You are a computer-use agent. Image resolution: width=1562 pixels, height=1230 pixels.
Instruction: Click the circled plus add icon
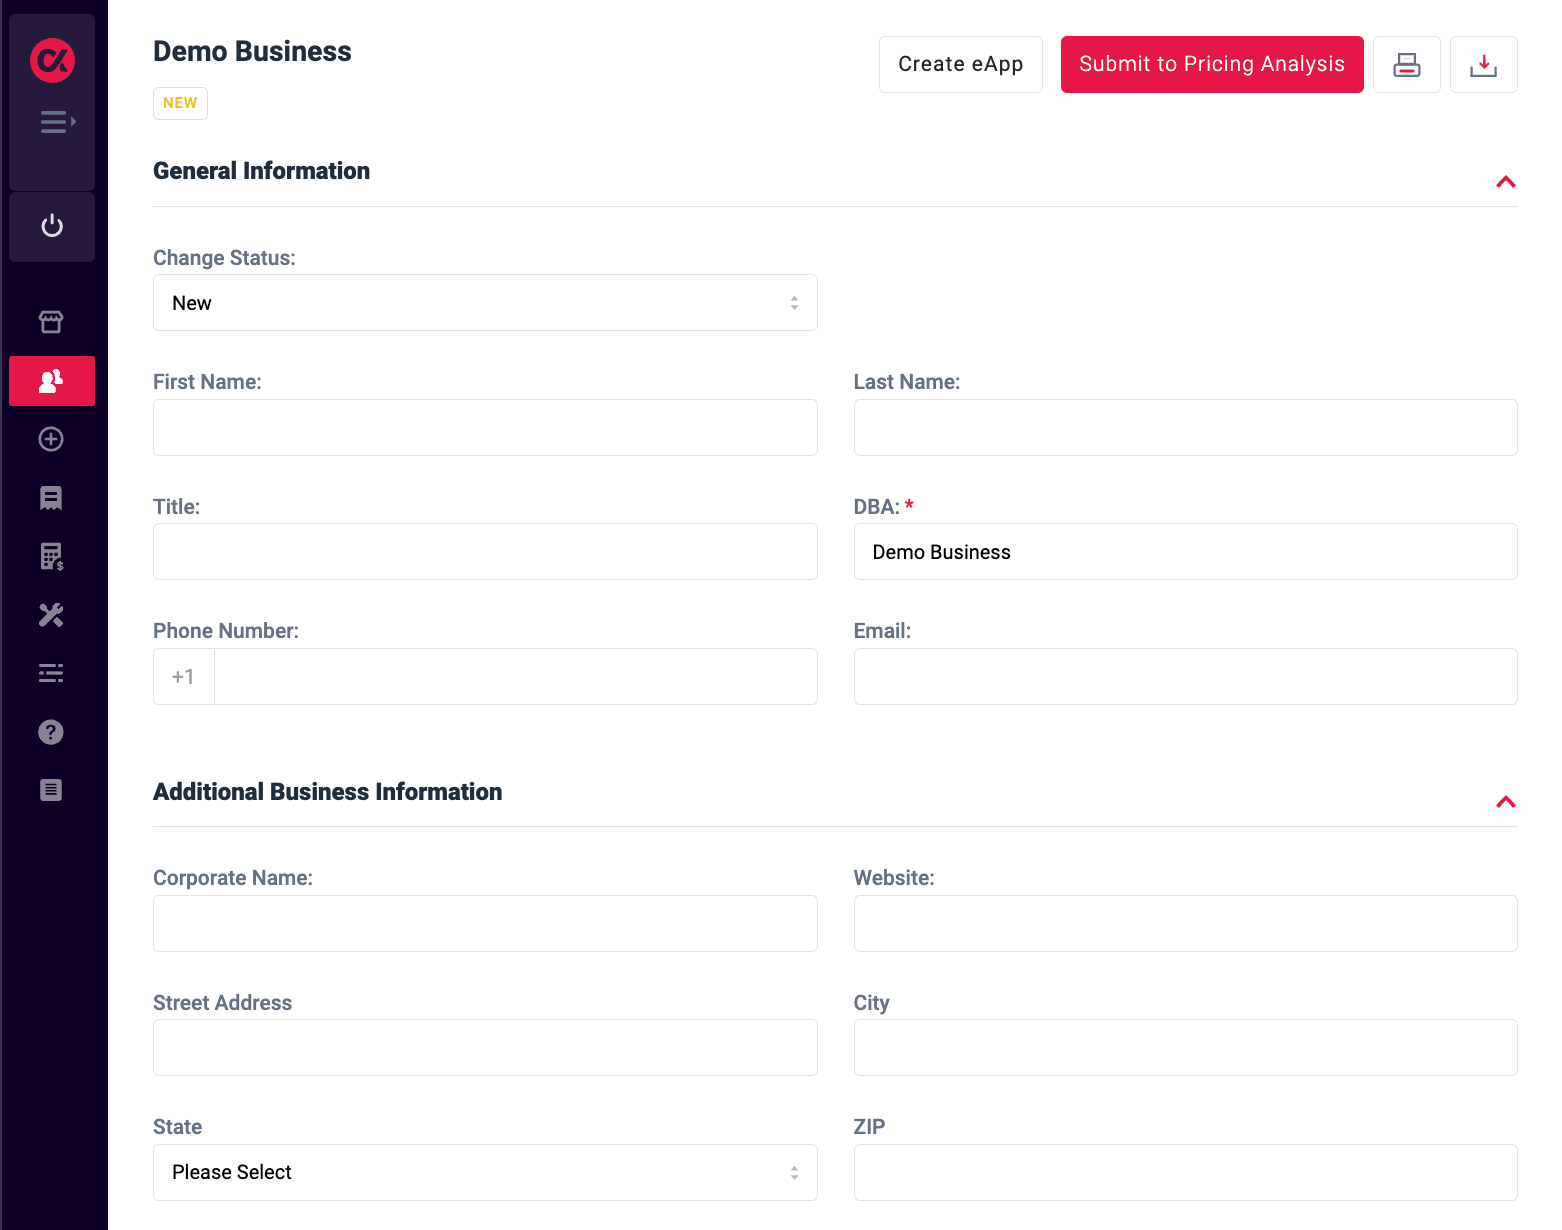(51, 439)
